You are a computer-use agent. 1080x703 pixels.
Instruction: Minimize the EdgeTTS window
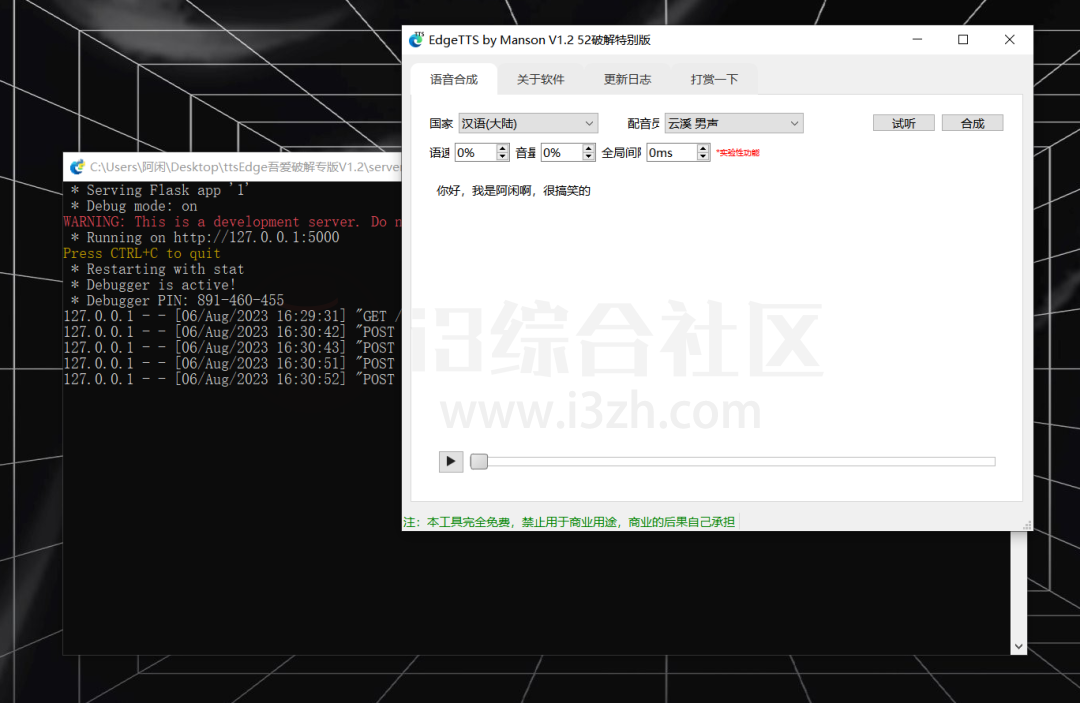(917, 40)
